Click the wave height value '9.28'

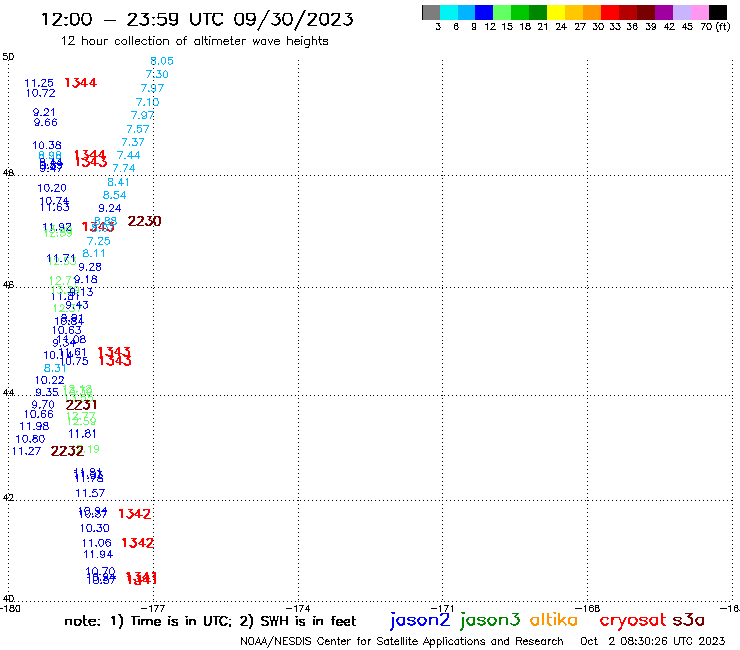(90, 267)
